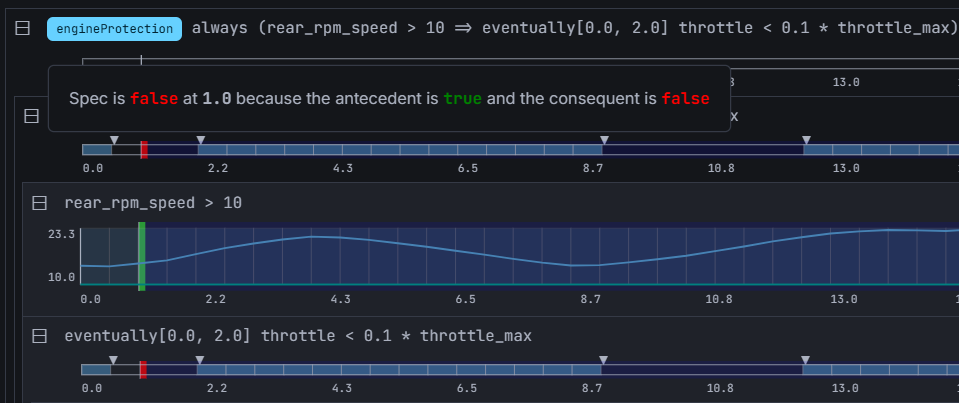Click the eventually timeline triangle marker near tick 2.2
The height and width of the screenshot is (403, 959).
point(199,360)
